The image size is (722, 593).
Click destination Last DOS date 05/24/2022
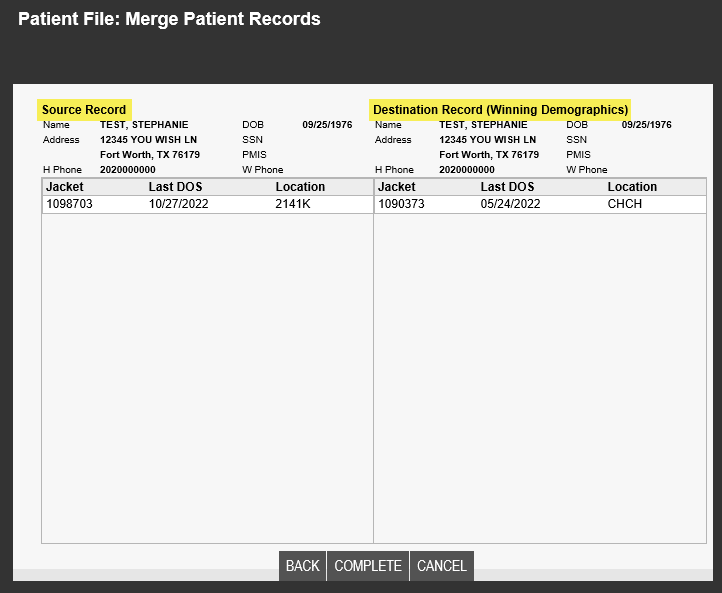click(510, 204)
